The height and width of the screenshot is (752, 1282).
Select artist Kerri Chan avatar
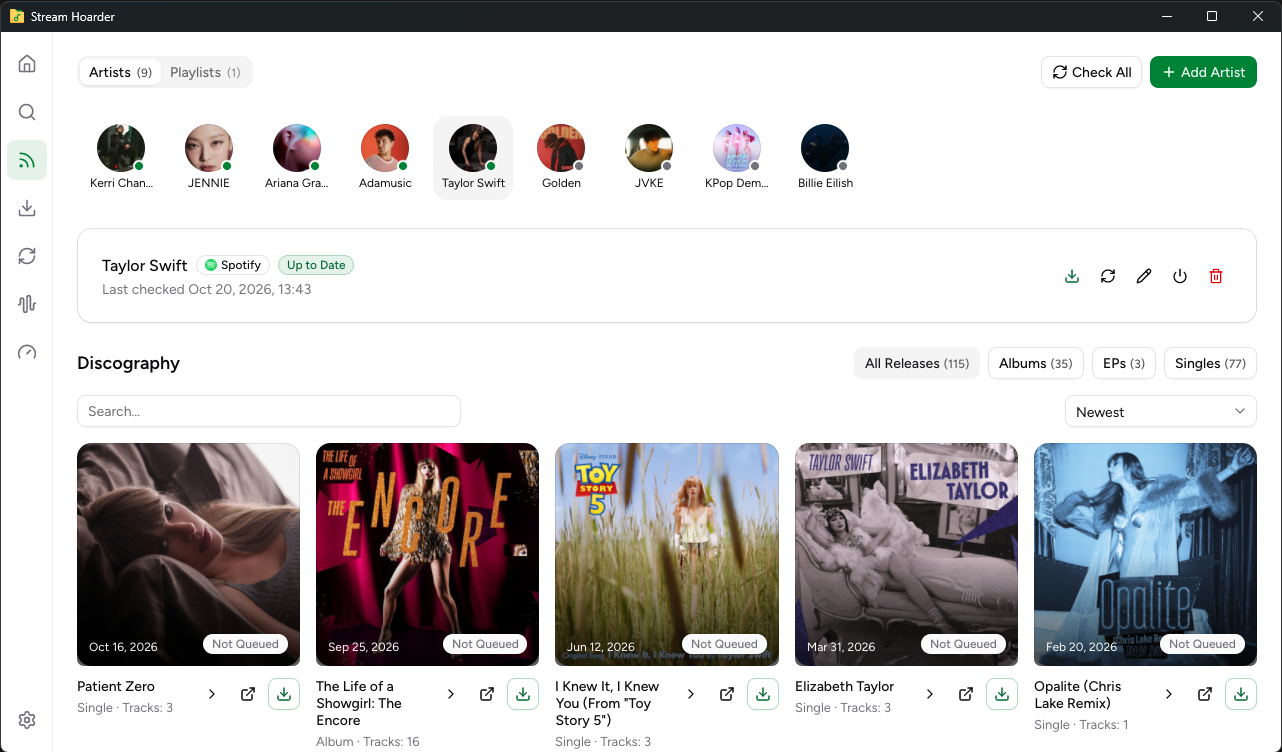(x=121, y=148)
